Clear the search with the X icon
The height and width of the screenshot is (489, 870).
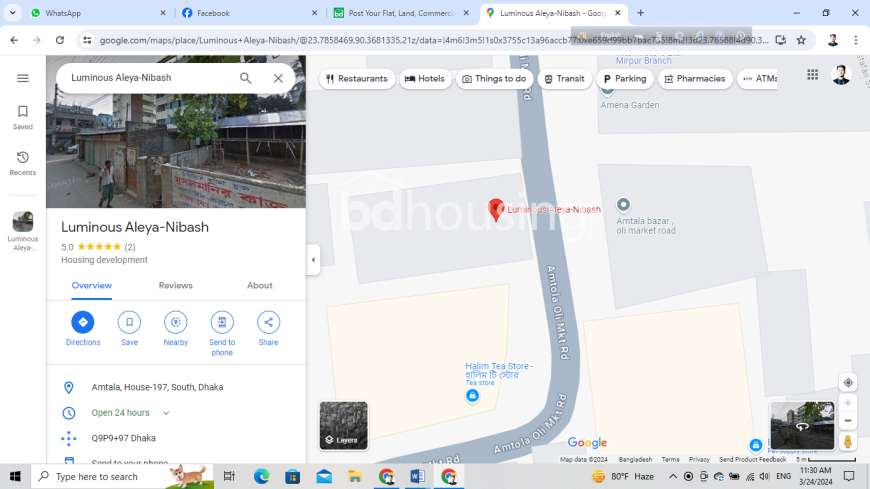click(x=278, y=78)
